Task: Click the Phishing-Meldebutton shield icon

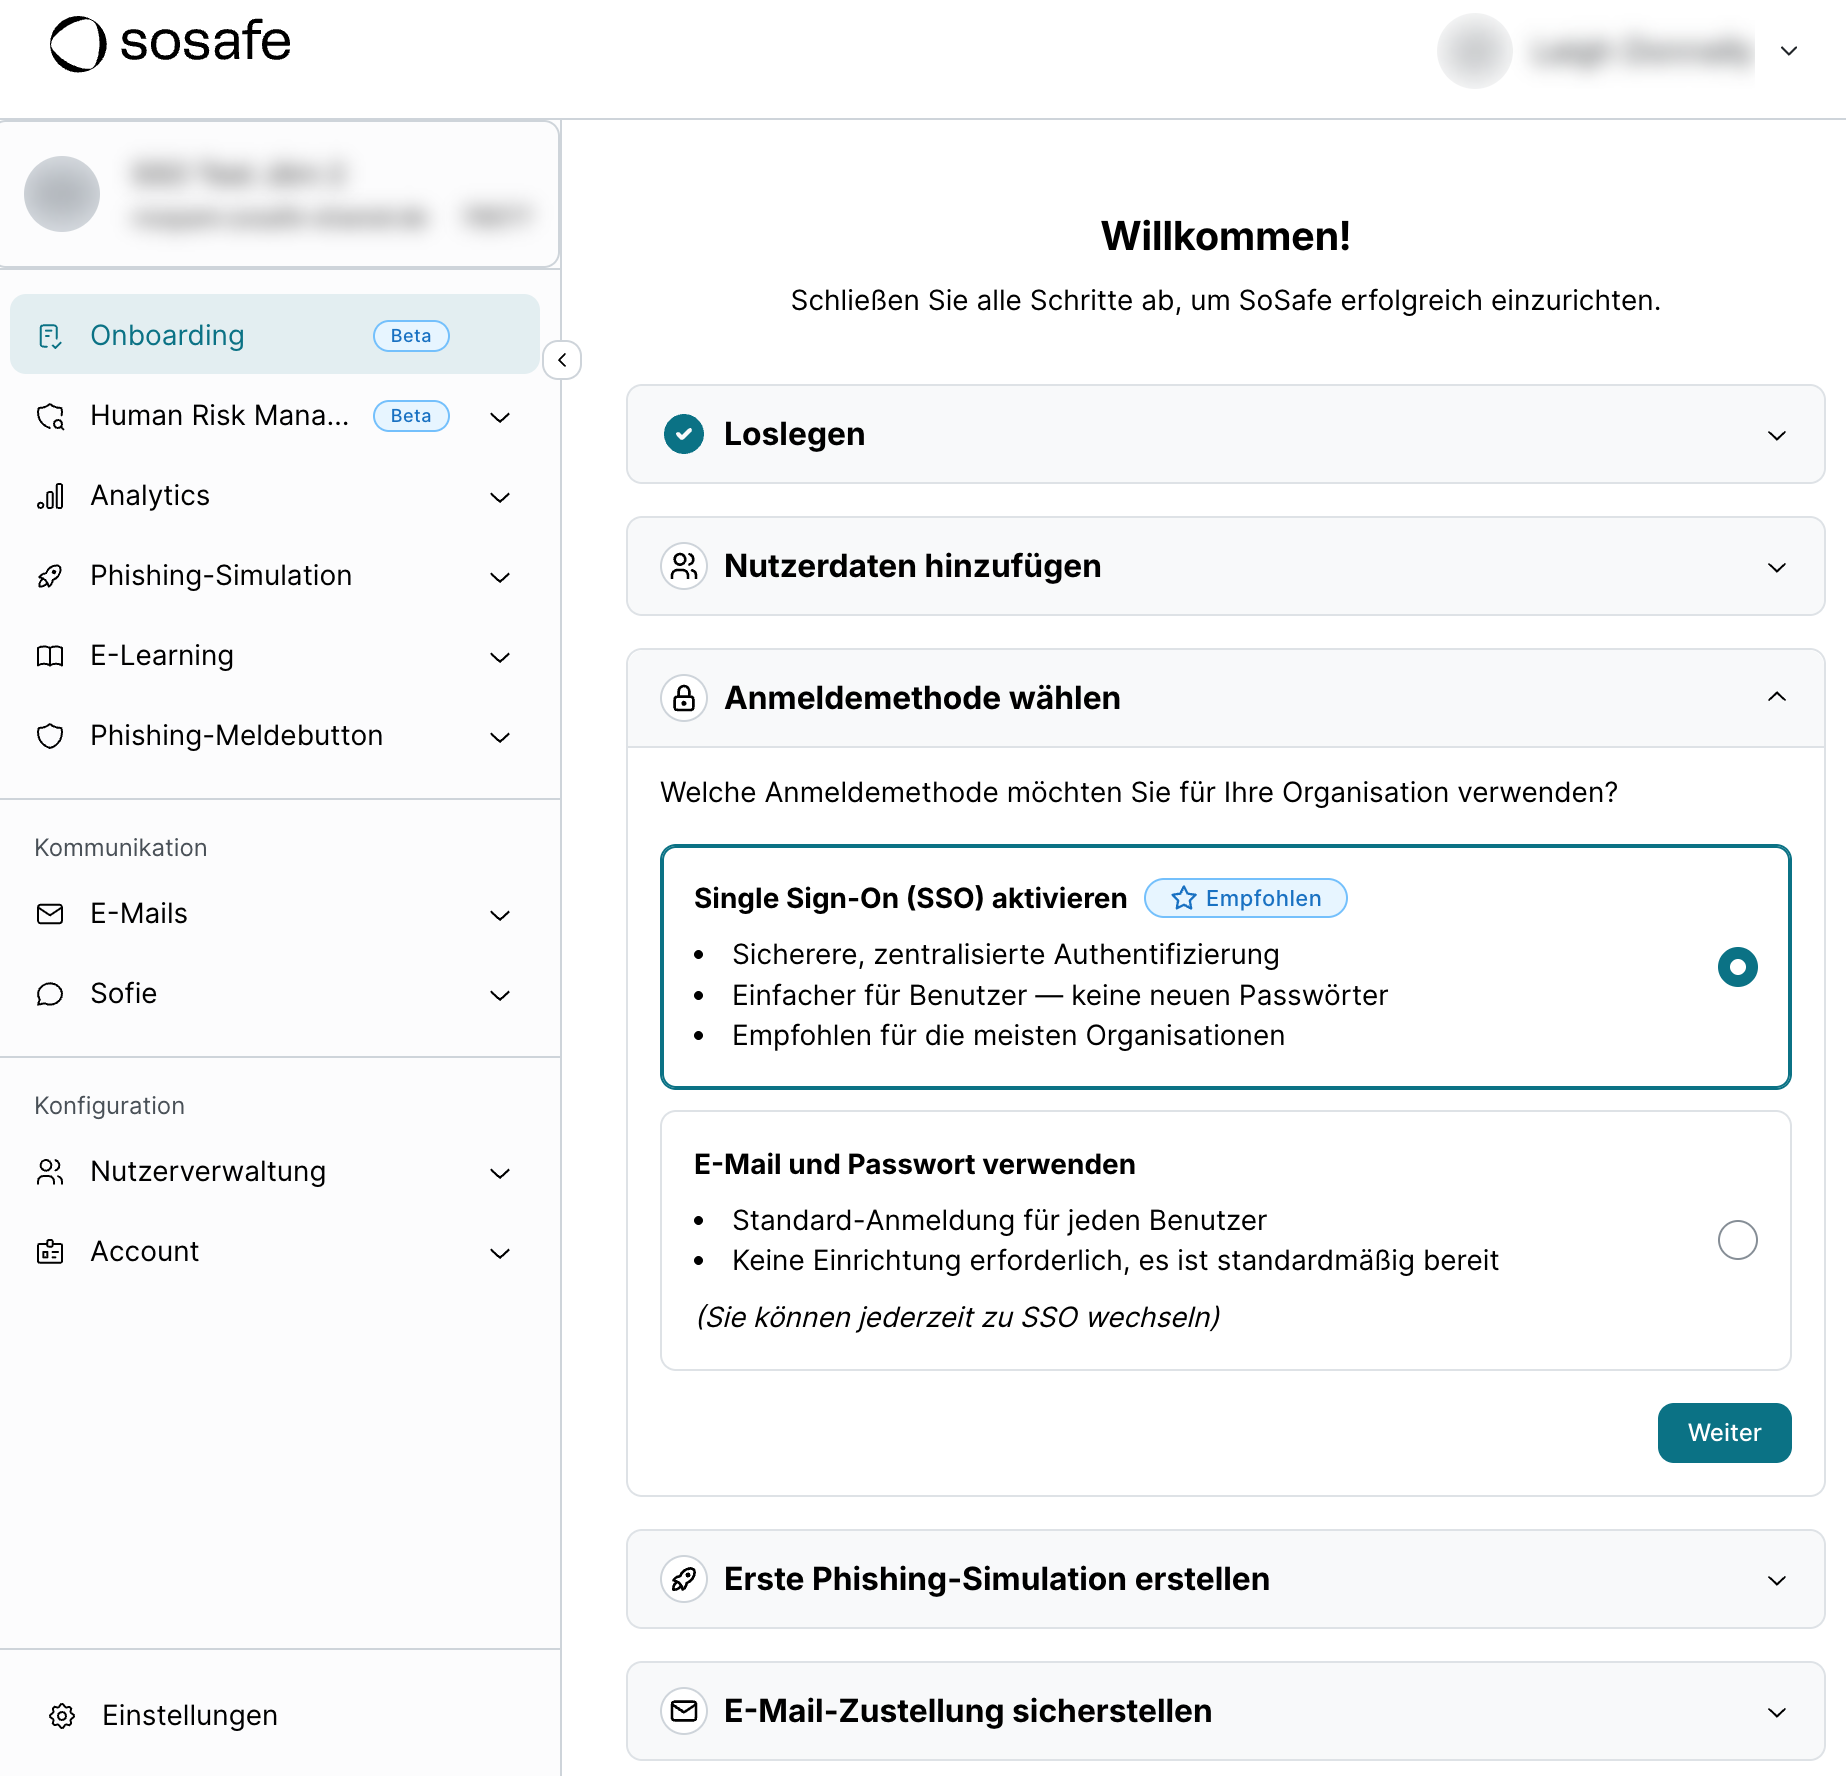Action: pyautogui.click(x=50, y=736)
